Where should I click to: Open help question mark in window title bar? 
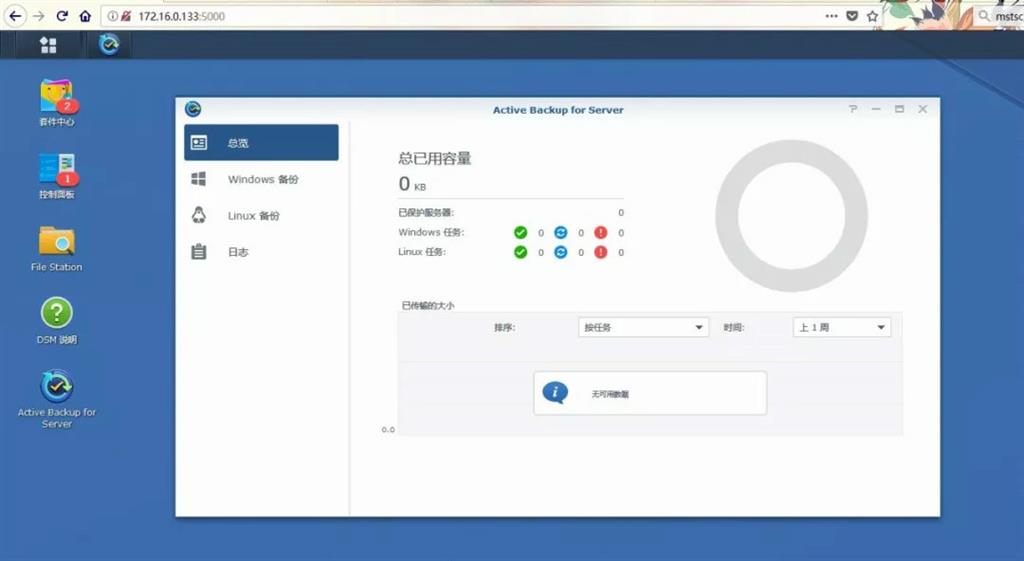(853, 109)
